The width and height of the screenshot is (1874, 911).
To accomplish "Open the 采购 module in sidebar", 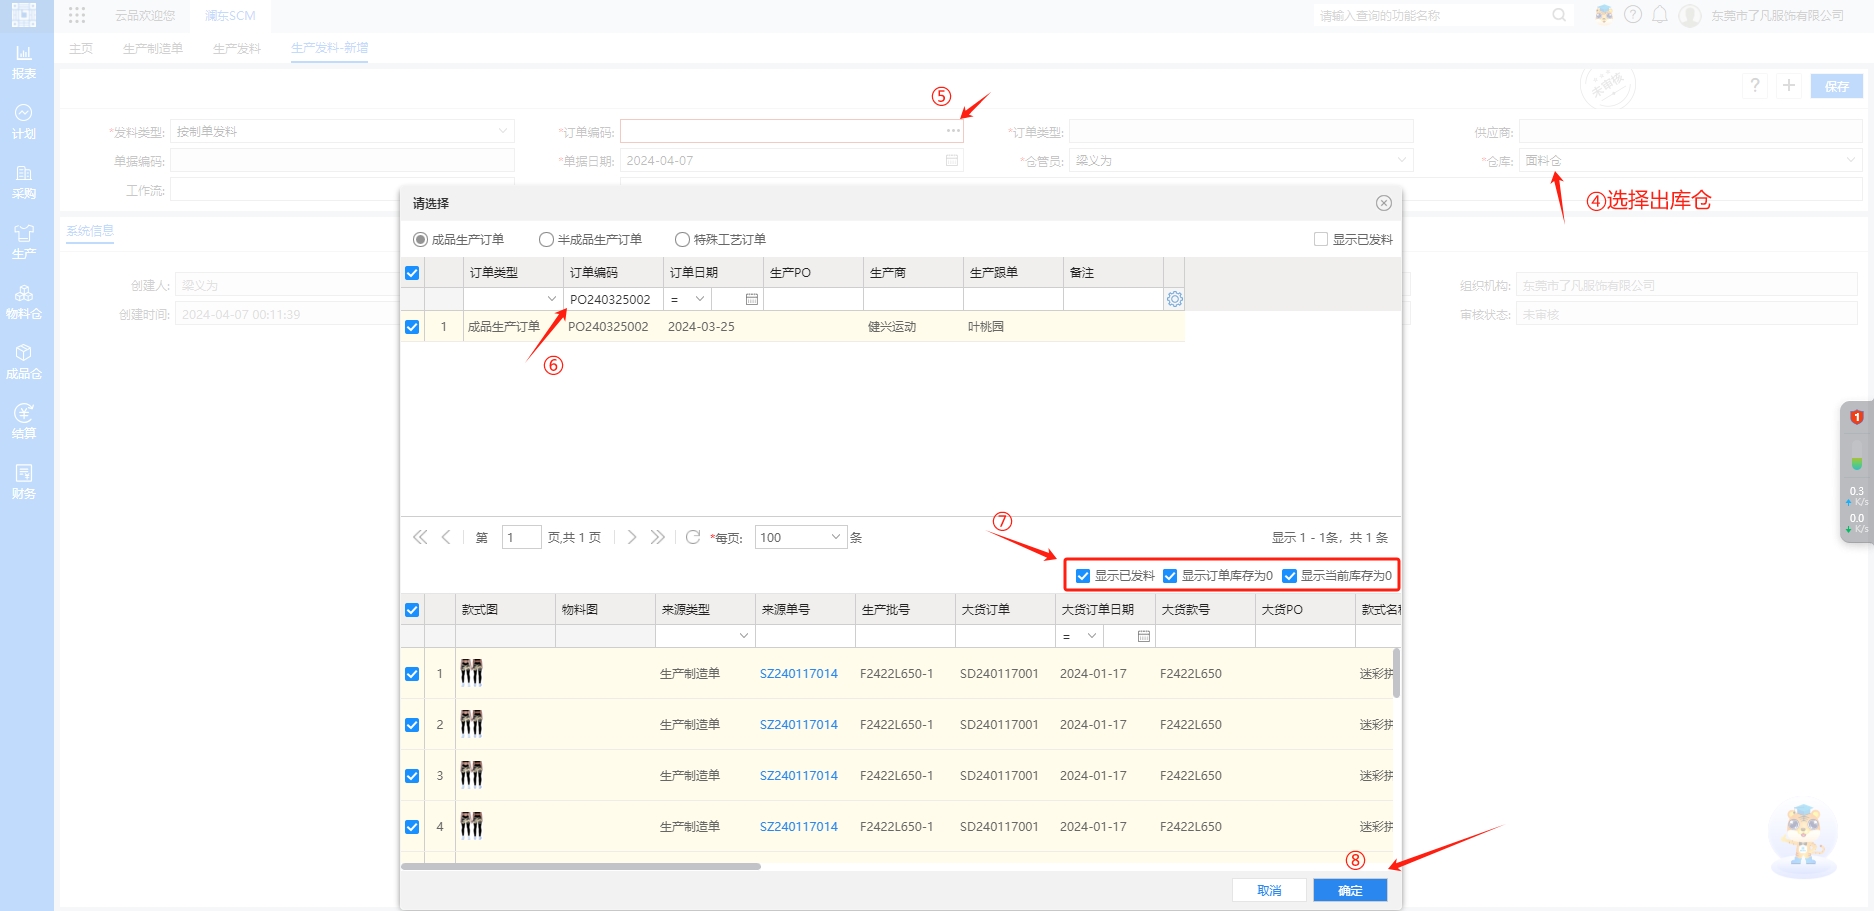I will pos(24,181).
